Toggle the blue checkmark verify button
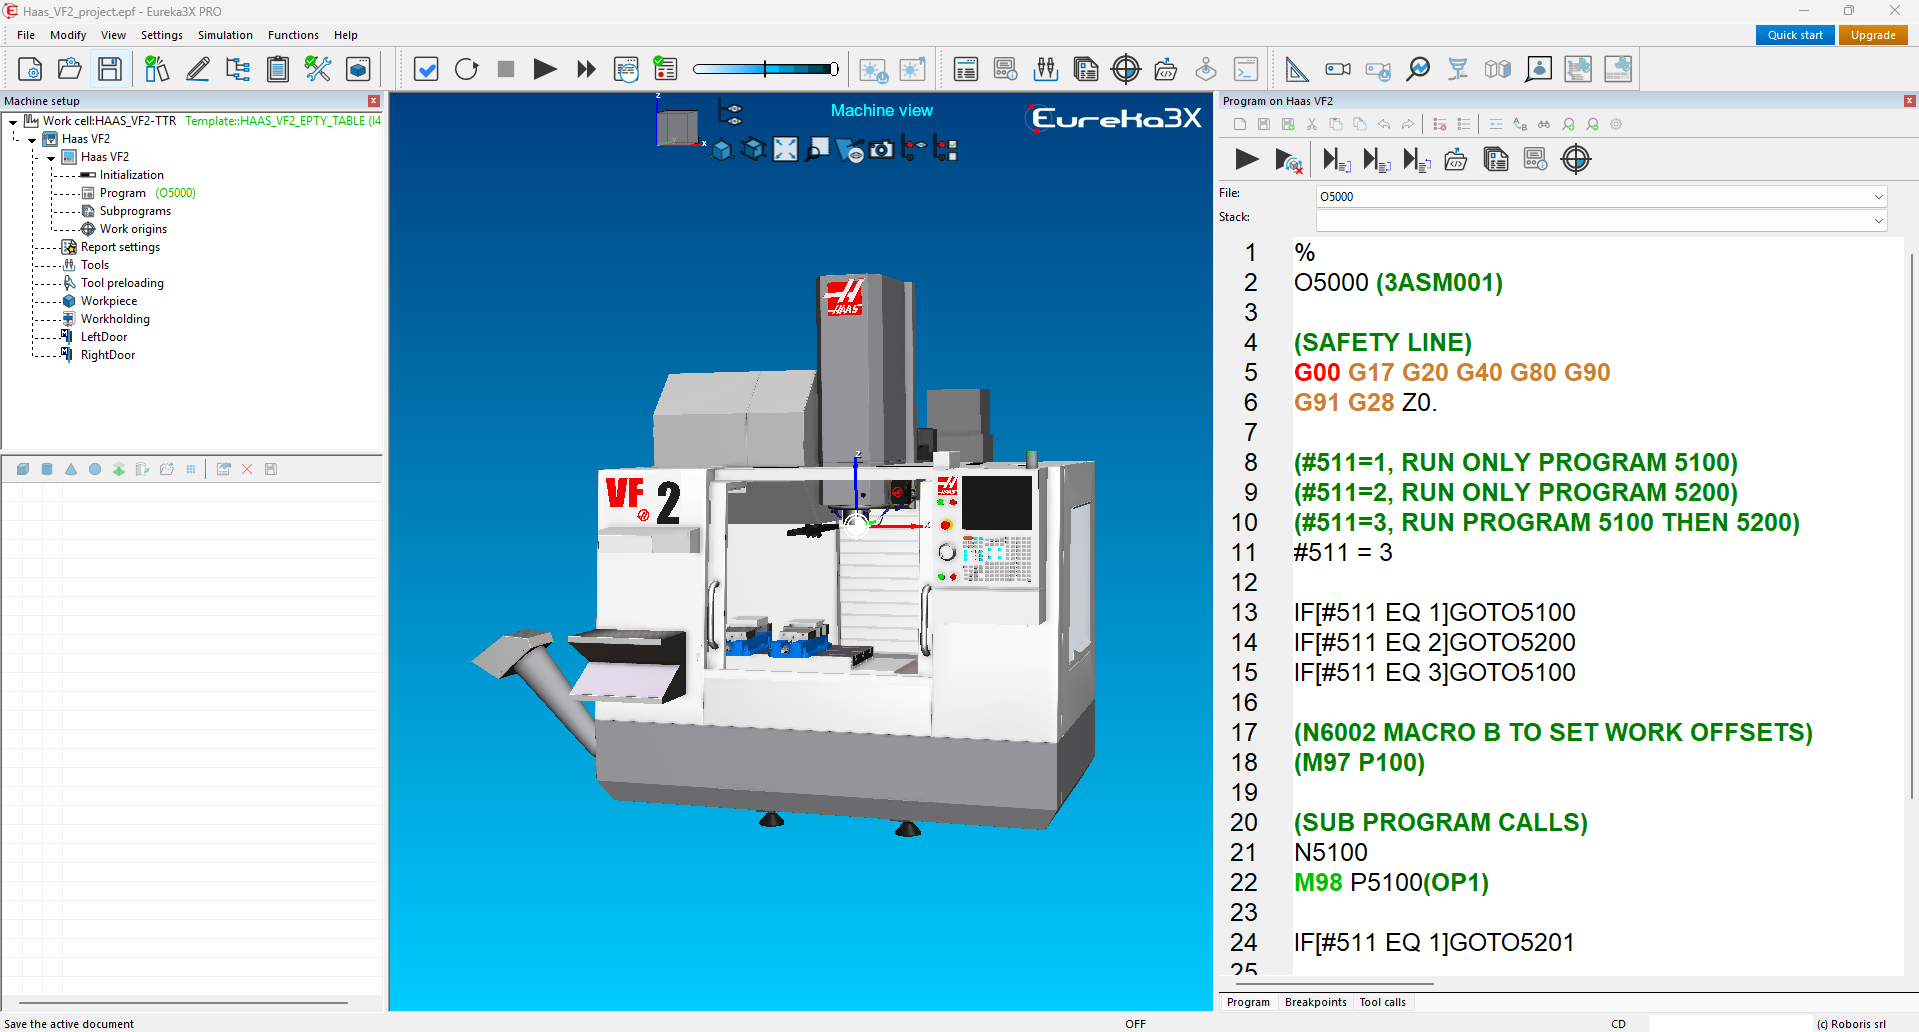 426,69
